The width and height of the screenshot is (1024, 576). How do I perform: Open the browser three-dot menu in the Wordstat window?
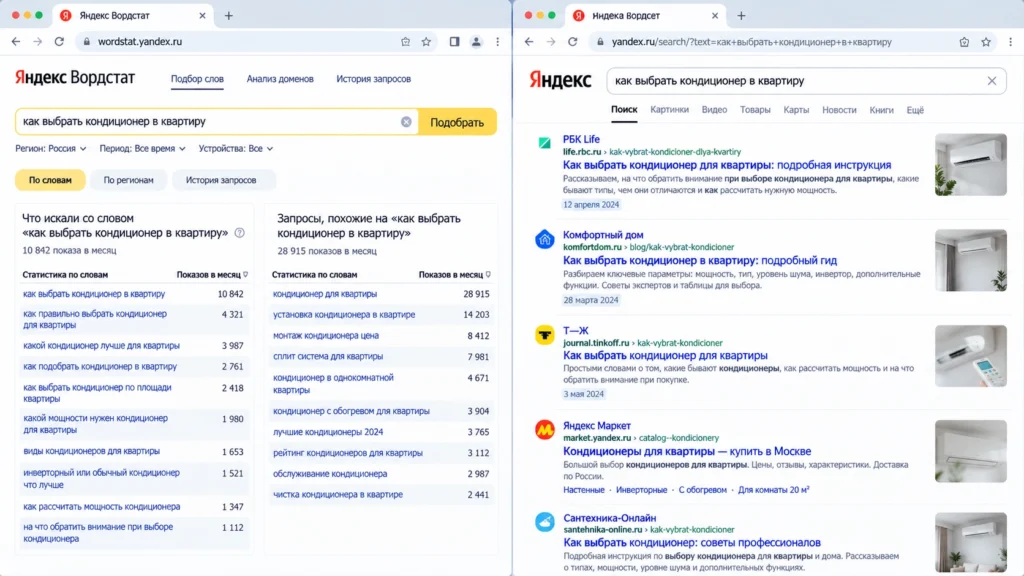[x=498, y=41]
